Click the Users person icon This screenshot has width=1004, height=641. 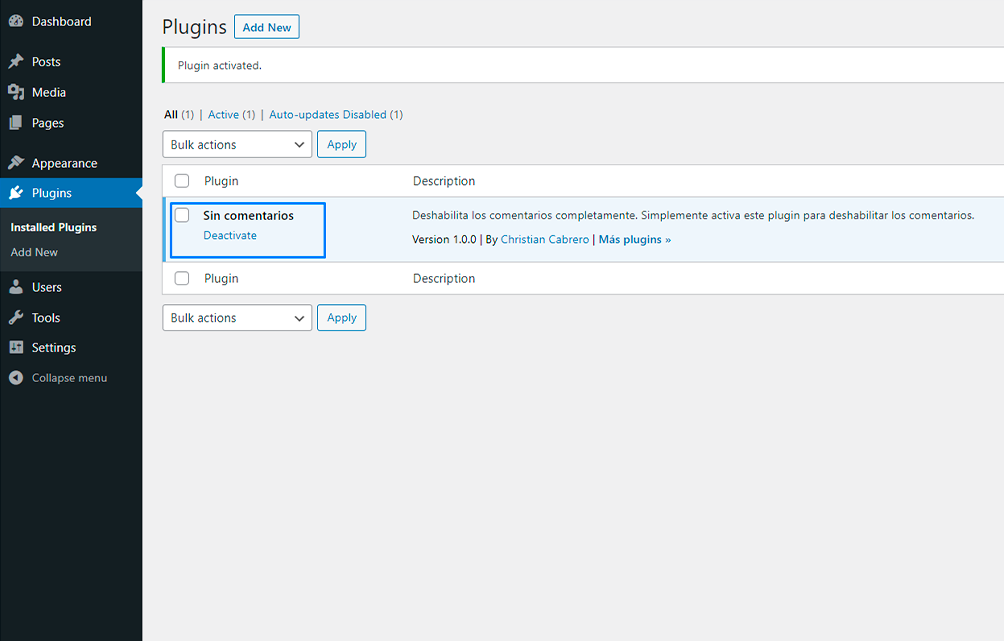[16, 287]
